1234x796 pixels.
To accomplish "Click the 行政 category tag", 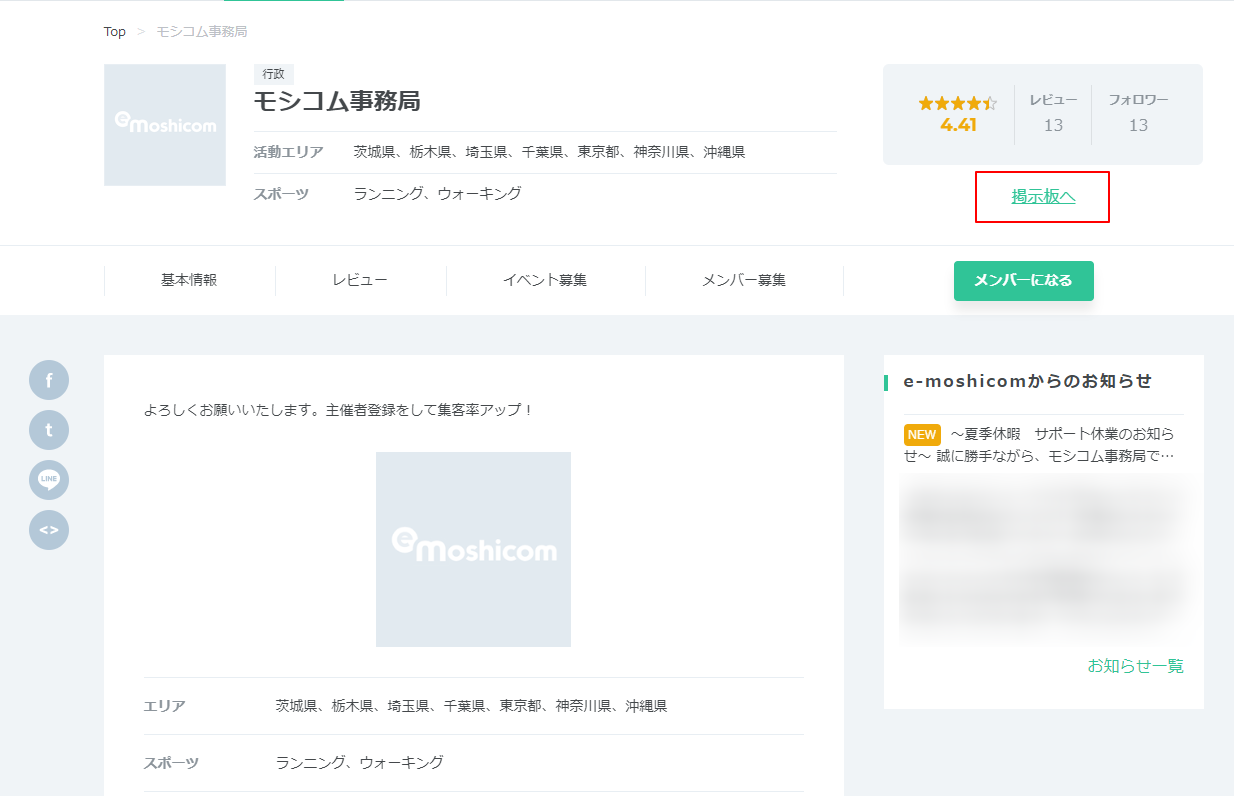I will click(274, 74).
